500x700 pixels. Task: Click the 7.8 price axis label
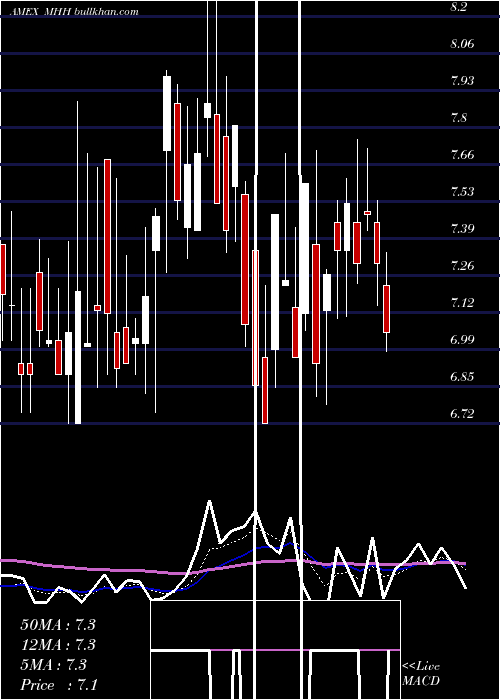click(459, 118)
